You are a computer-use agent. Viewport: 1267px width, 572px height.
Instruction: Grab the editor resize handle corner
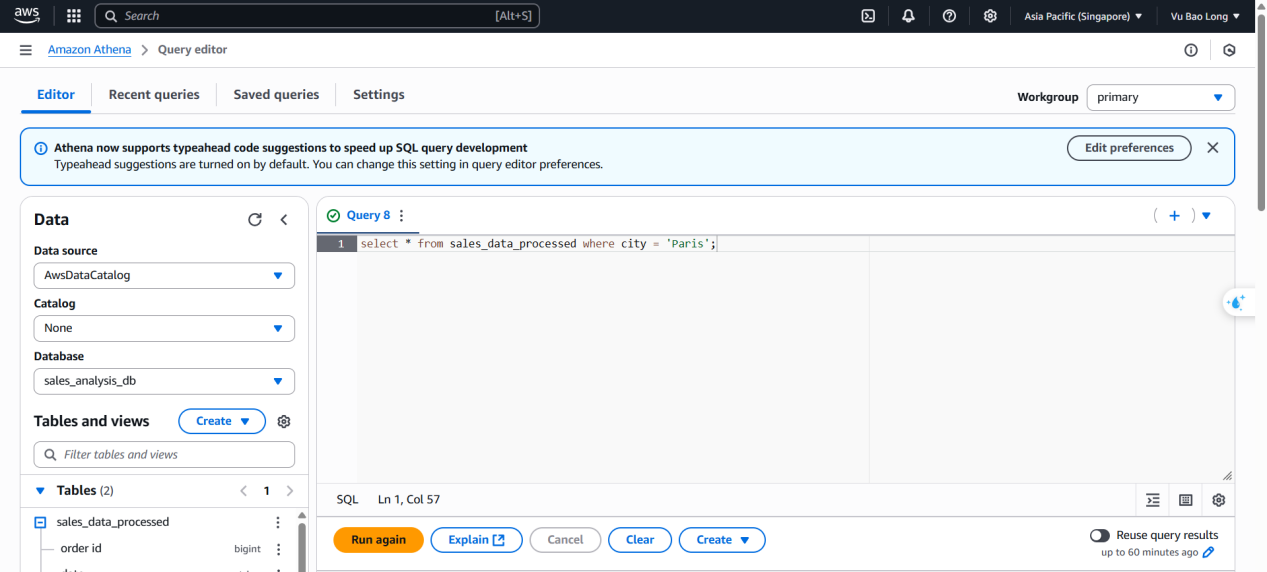click(x=1227, y=476)
